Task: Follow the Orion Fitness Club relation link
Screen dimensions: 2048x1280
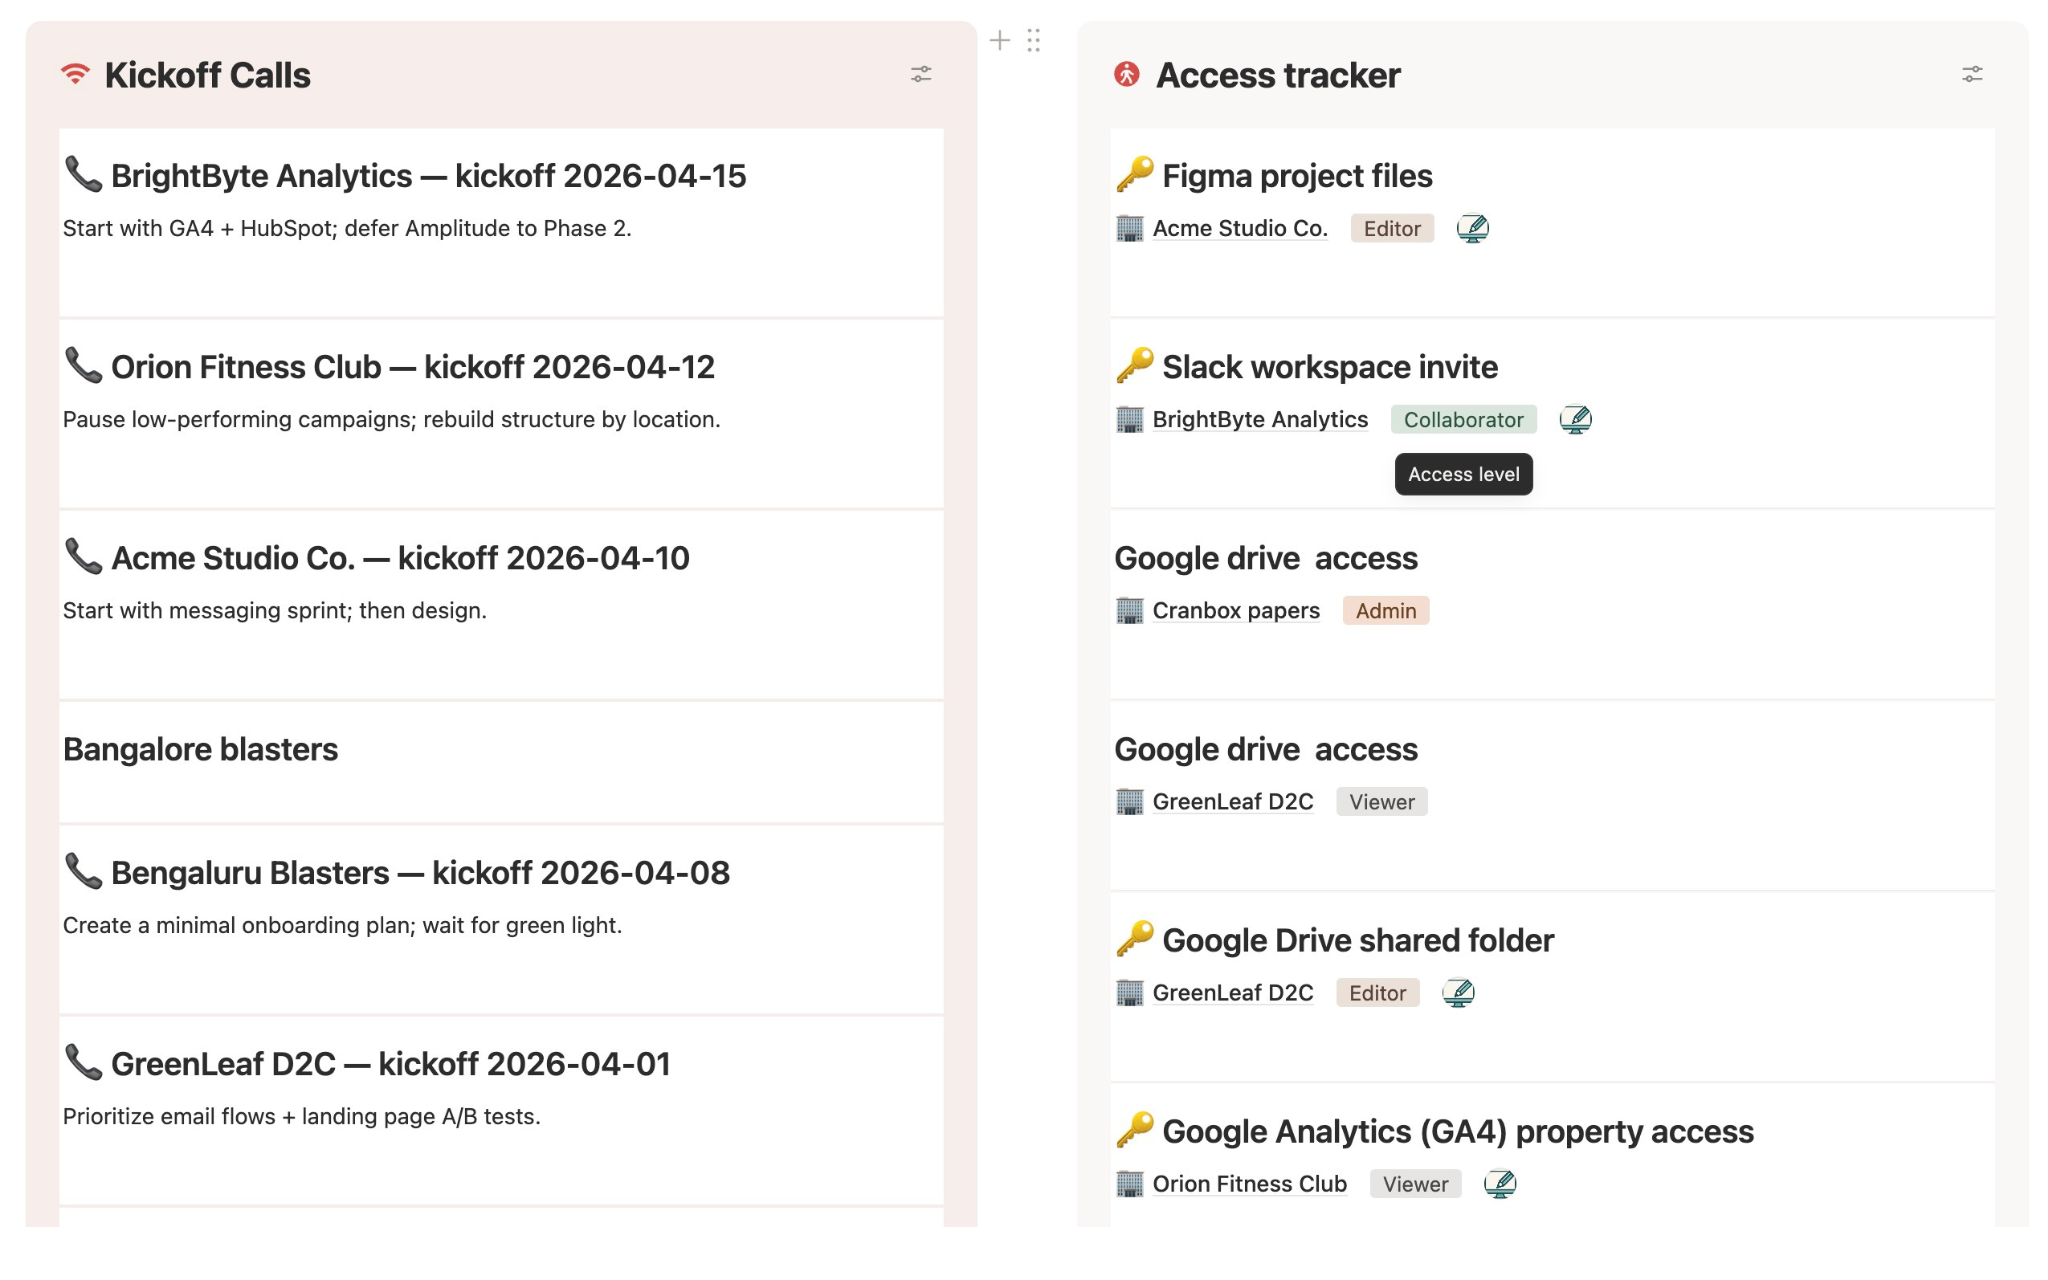Action: coord(1250,1183)
